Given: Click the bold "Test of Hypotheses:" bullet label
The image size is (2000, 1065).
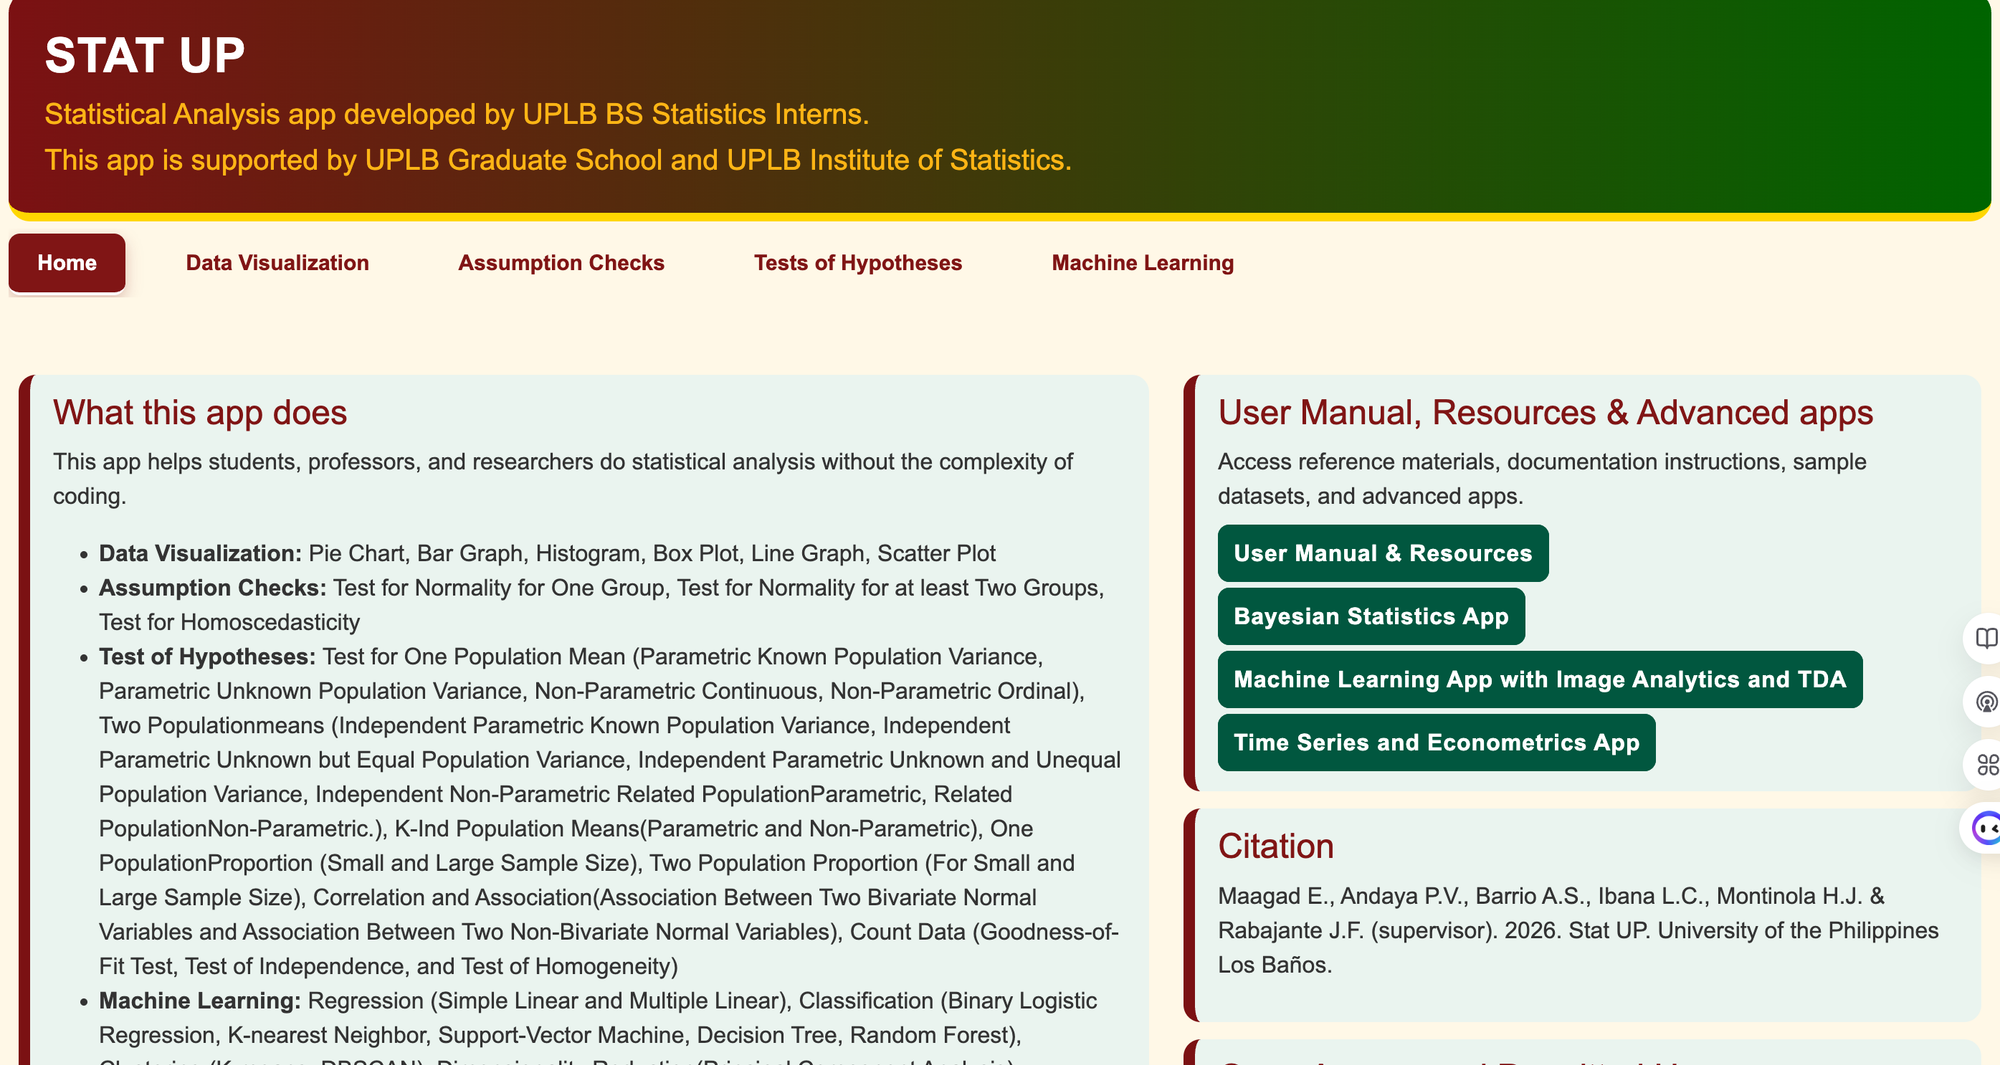Looking at the screenshot, I should (x=207, y=657).
